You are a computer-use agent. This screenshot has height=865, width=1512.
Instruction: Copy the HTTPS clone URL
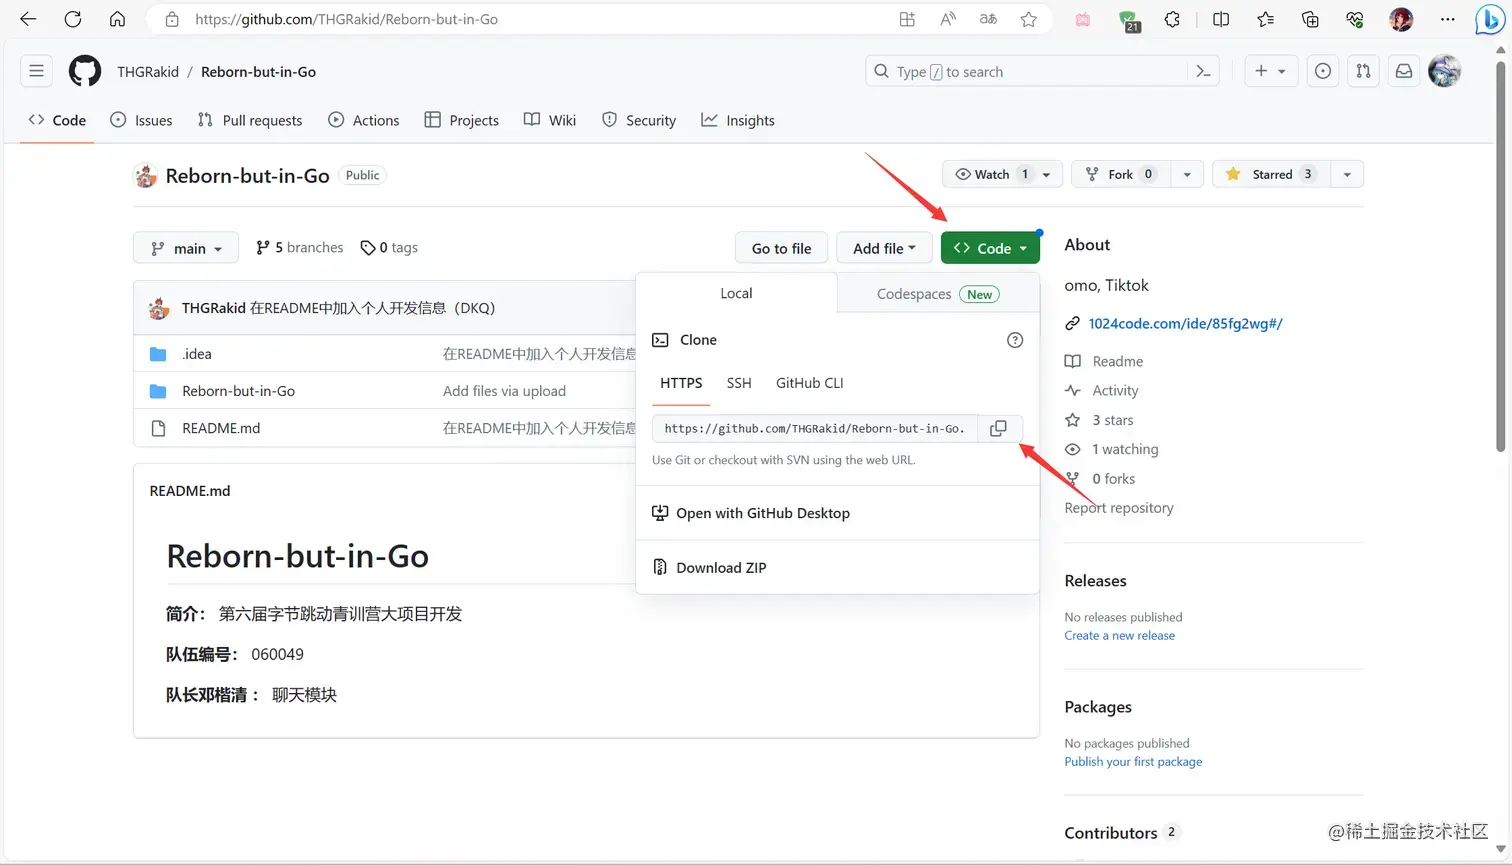pos(998,428)
